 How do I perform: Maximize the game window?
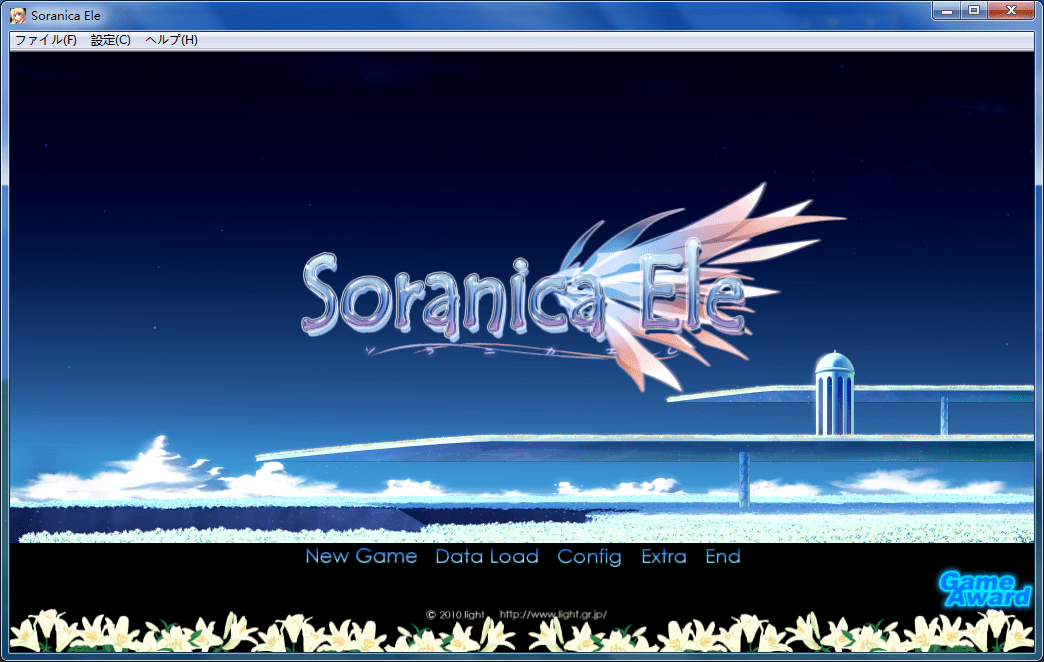974,10
